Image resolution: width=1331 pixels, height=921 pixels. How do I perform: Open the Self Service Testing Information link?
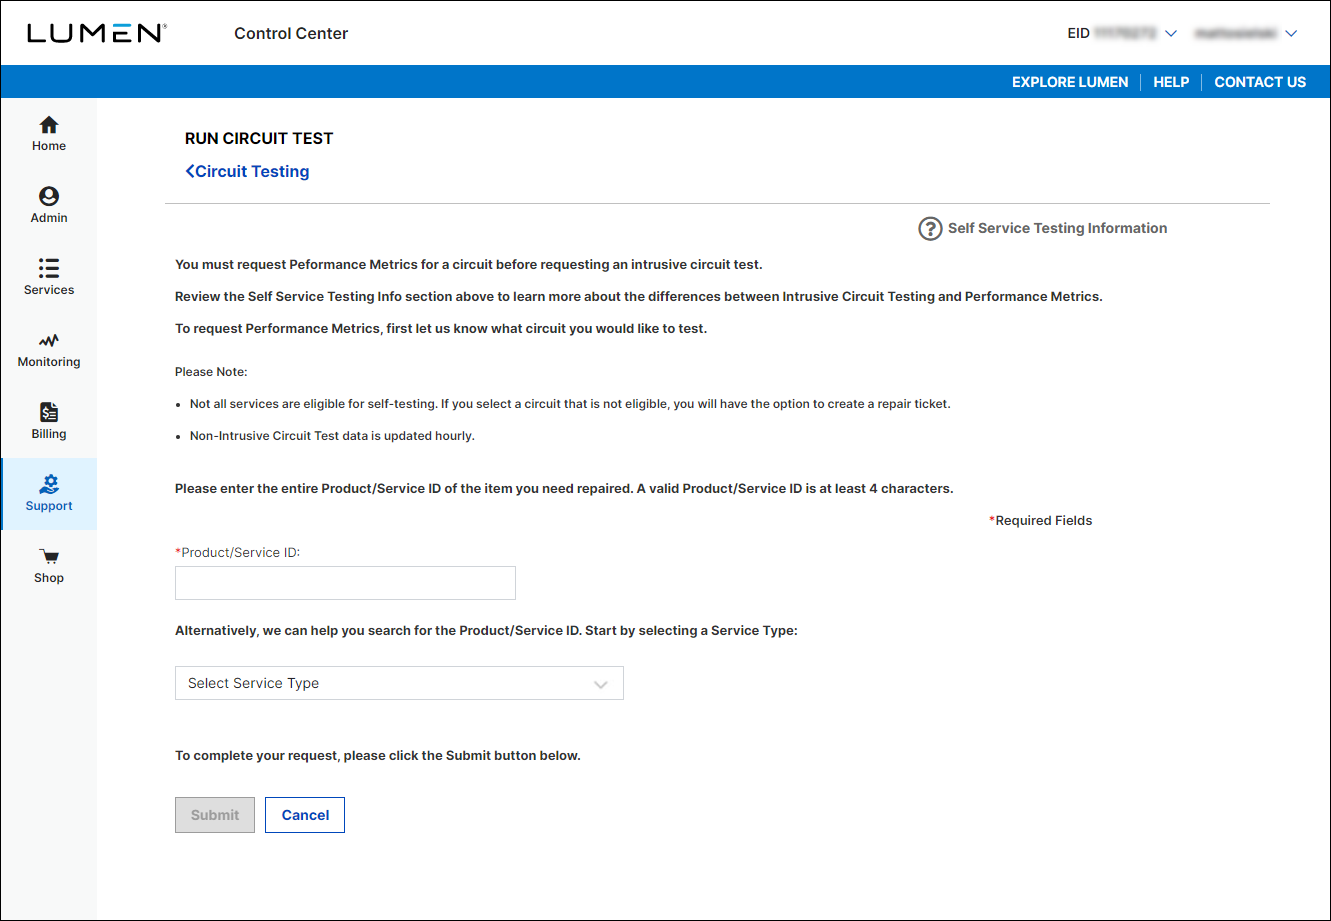click(1057, 228)
